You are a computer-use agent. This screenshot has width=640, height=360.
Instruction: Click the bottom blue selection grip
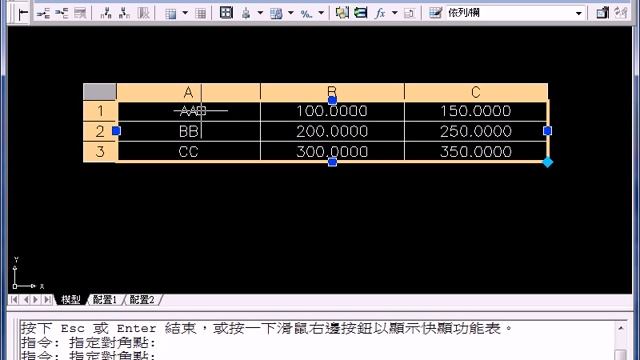point(332,162)
